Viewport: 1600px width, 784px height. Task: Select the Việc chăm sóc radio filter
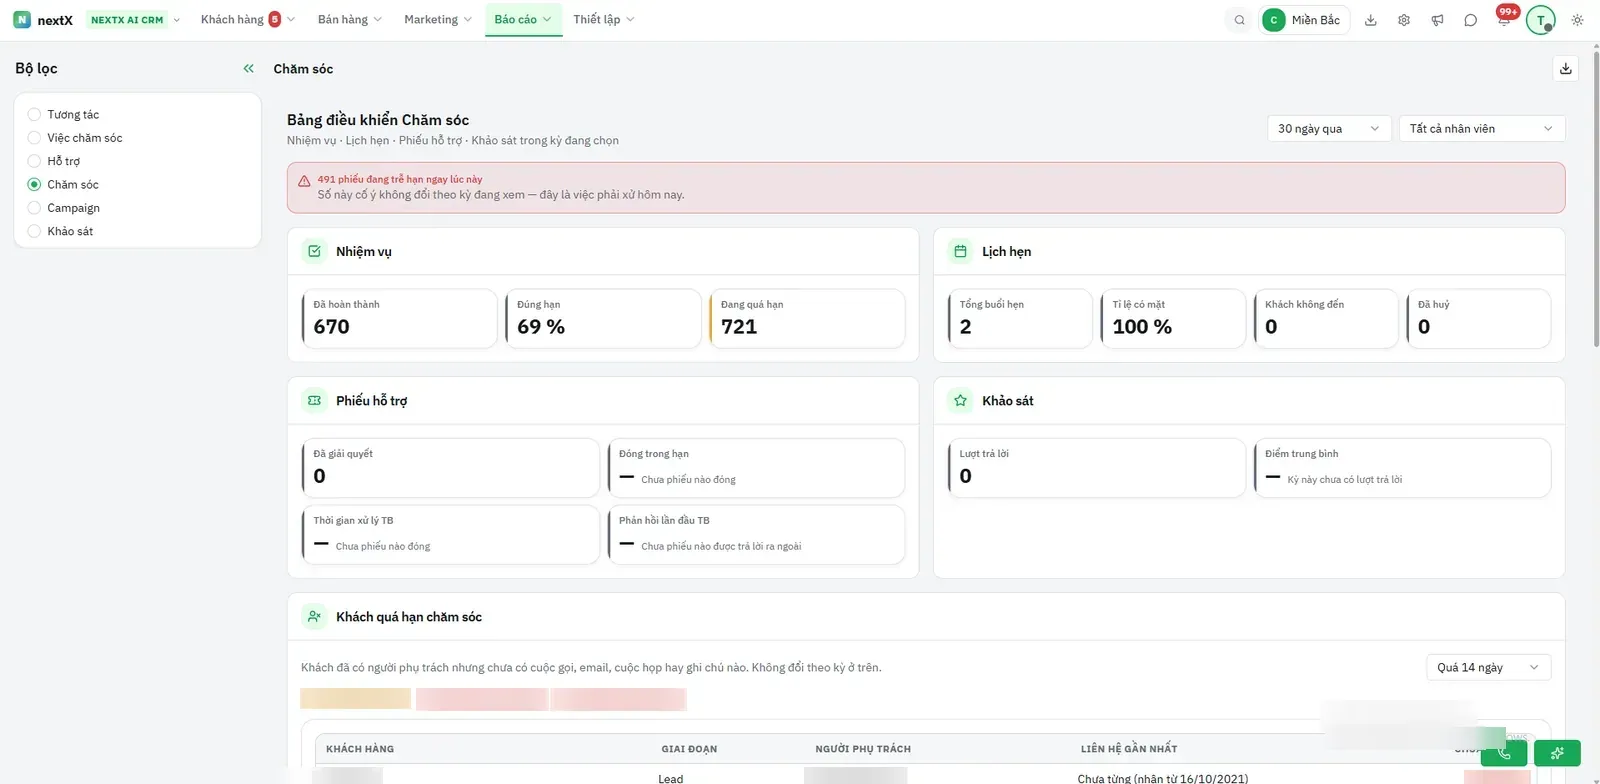click(x=34, y=138)
